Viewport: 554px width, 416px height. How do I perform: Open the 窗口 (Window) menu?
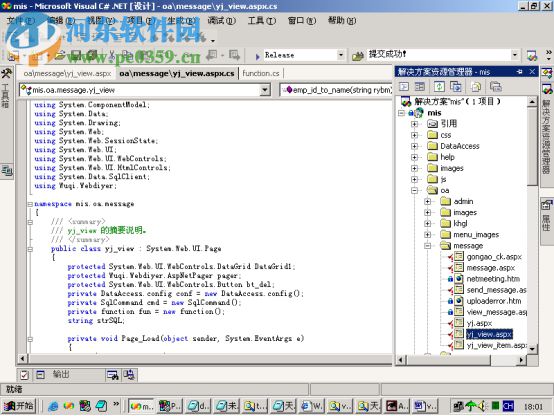[x=302, y=20]
